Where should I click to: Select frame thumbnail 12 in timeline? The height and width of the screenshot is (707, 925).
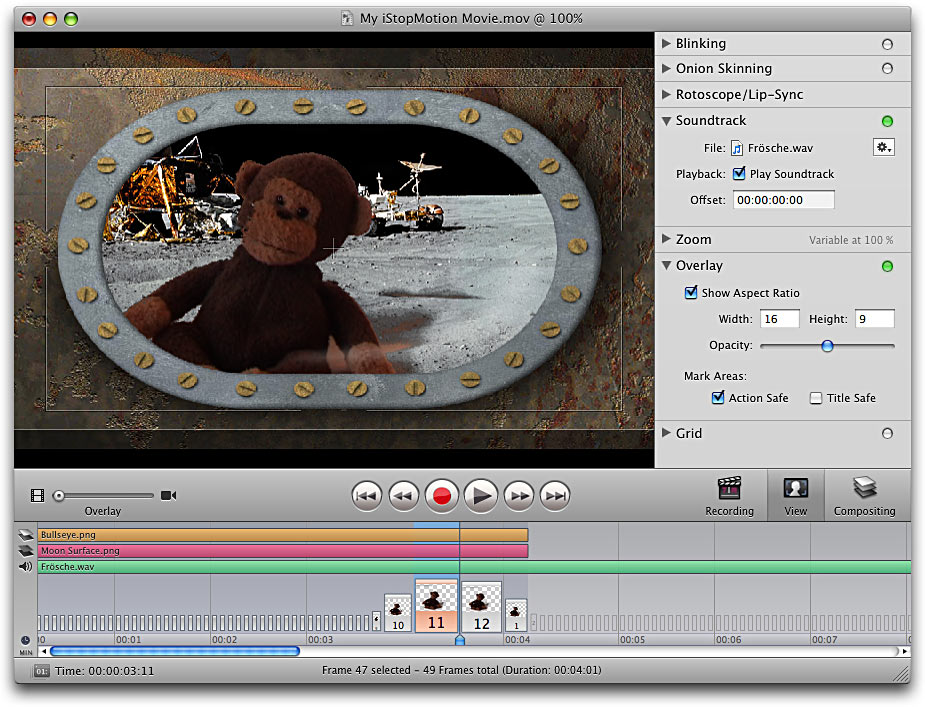coord(481,607)
